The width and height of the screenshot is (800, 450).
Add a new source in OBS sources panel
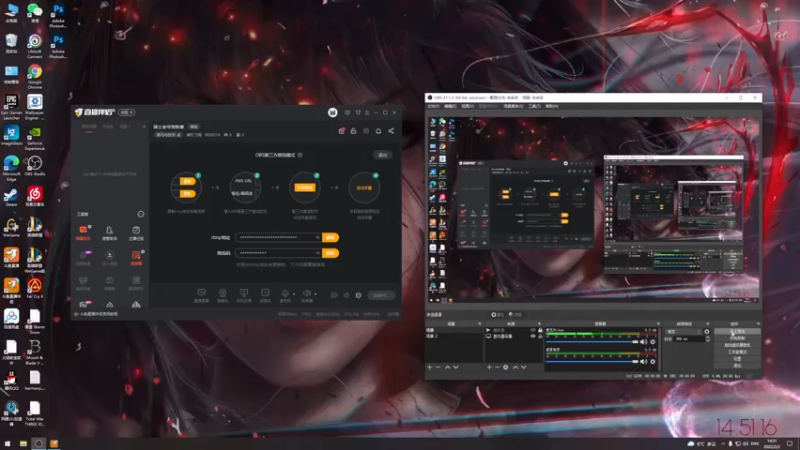(x=489, y=367)
